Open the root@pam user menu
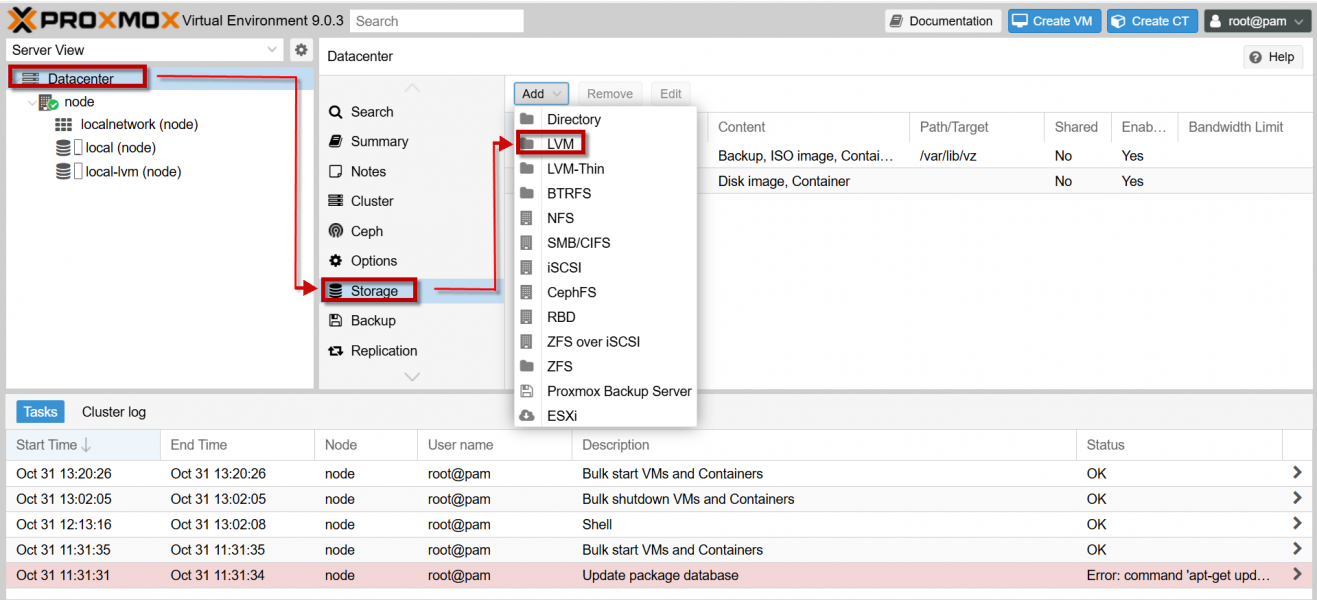Image resolution: width=1317 pixels, height=600 pixels. 1257,20
